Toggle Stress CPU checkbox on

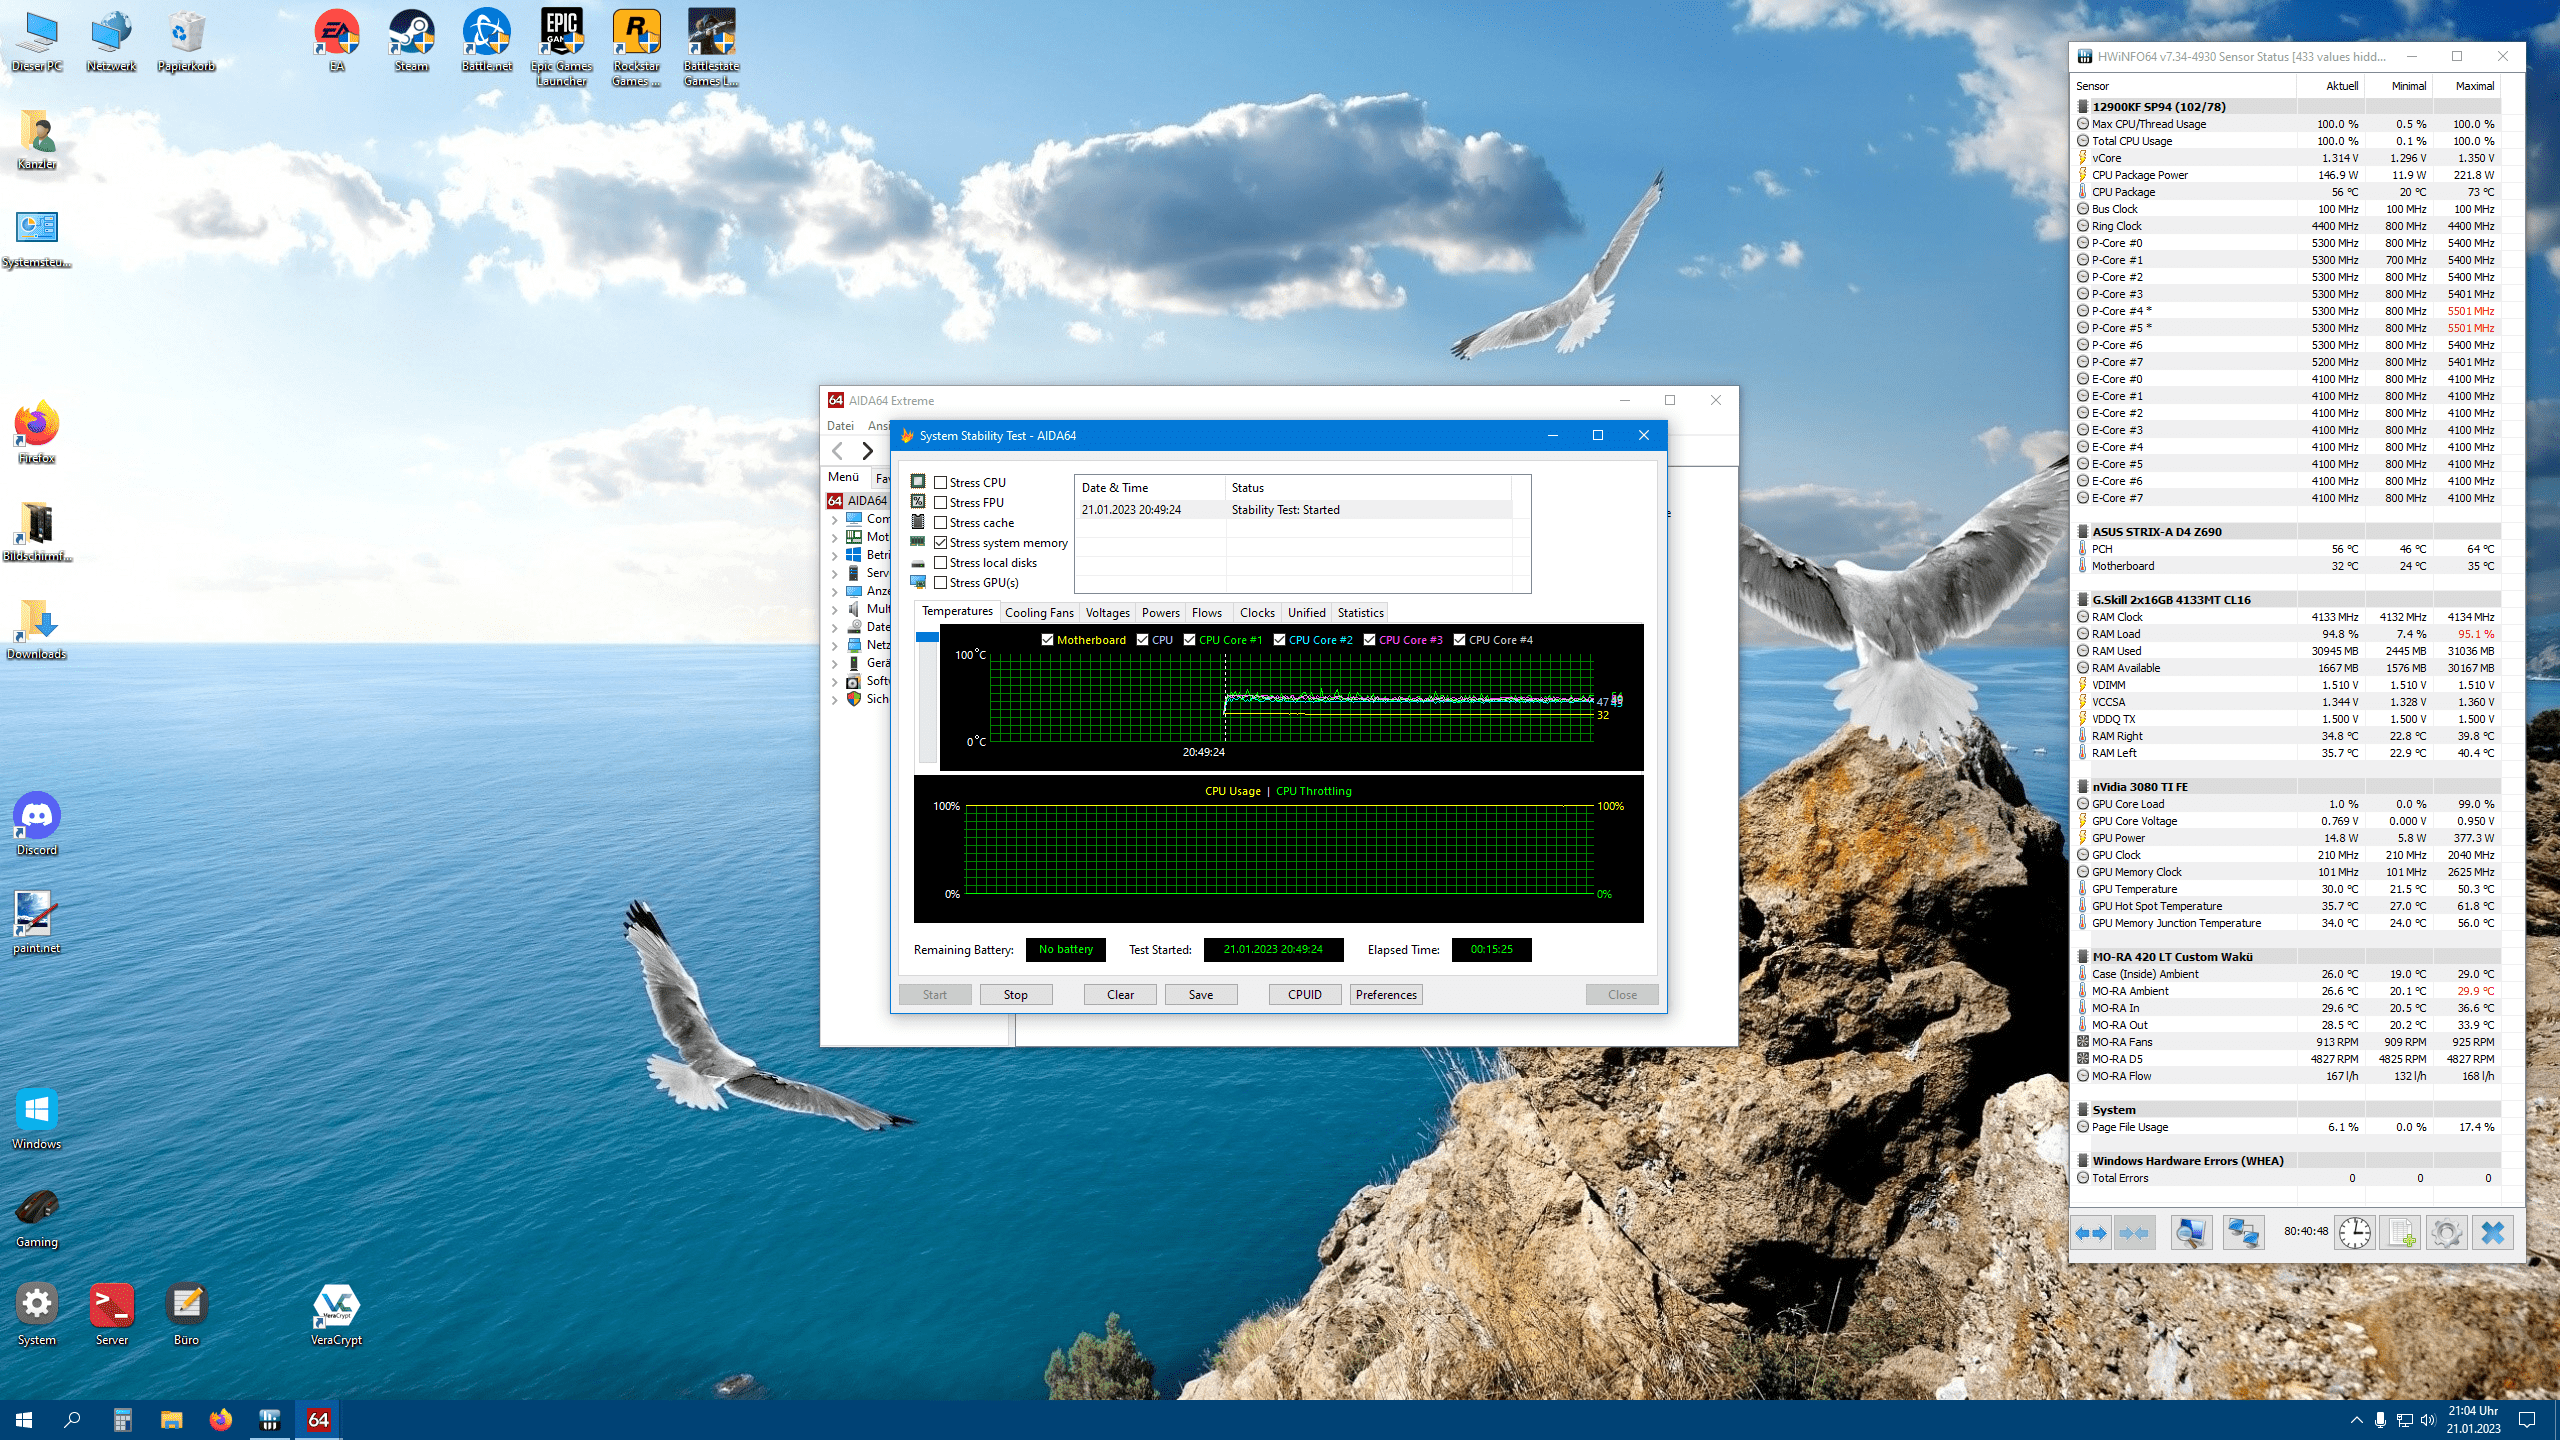(939, 482)
